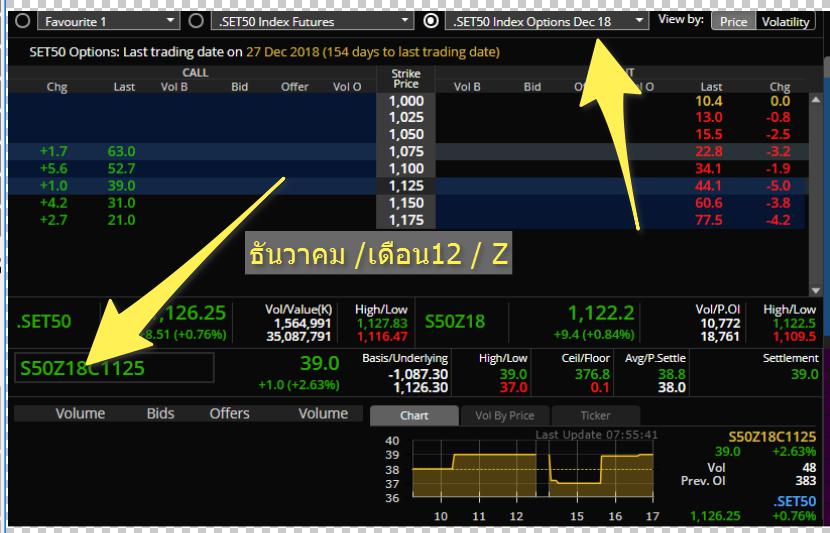This screenshot has width=830, height=533.
Task: Click put last price 15.5
Action: 709,134
